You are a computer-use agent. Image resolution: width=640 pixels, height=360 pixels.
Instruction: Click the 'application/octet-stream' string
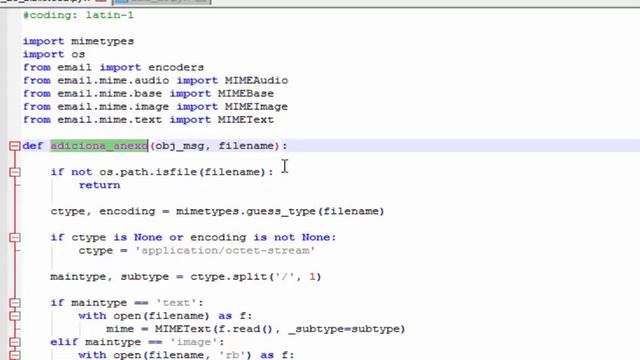pos(225,250)
